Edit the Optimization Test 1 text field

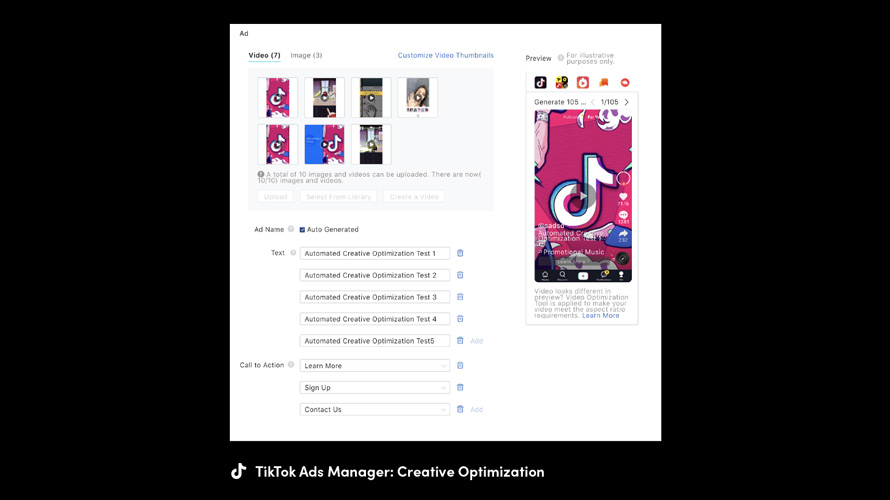click(375, 253)
